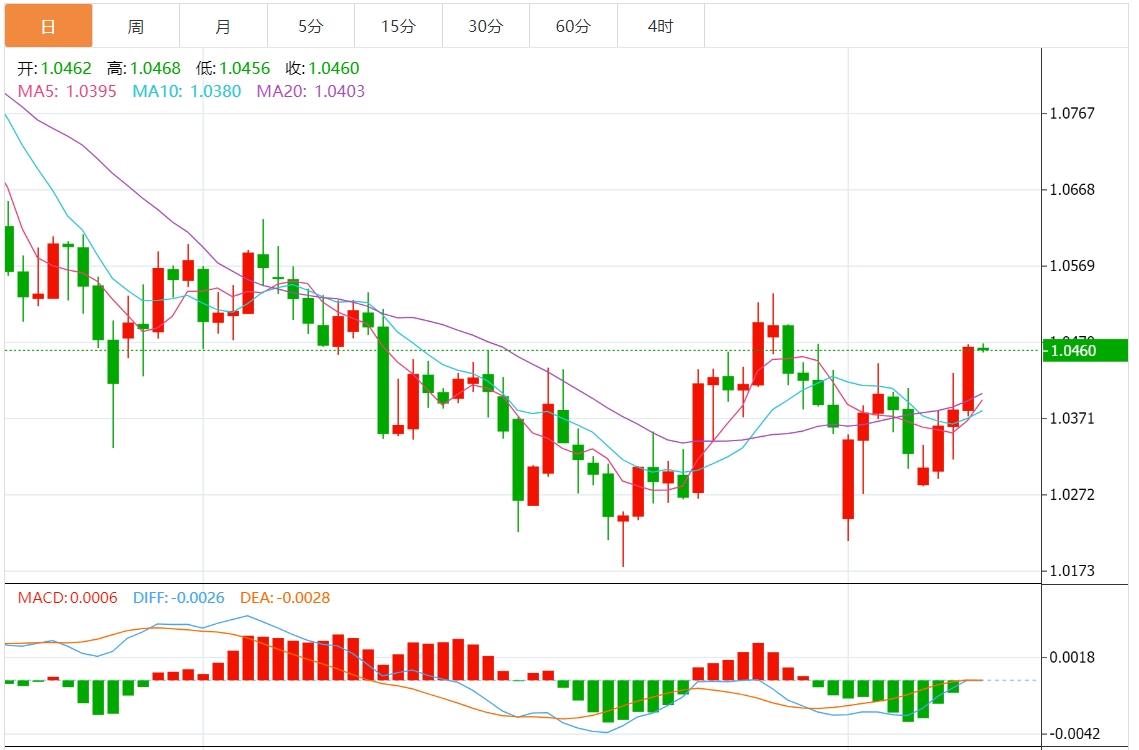
Task: Open the 5分 timeframe chart
Action: (311, 26)
